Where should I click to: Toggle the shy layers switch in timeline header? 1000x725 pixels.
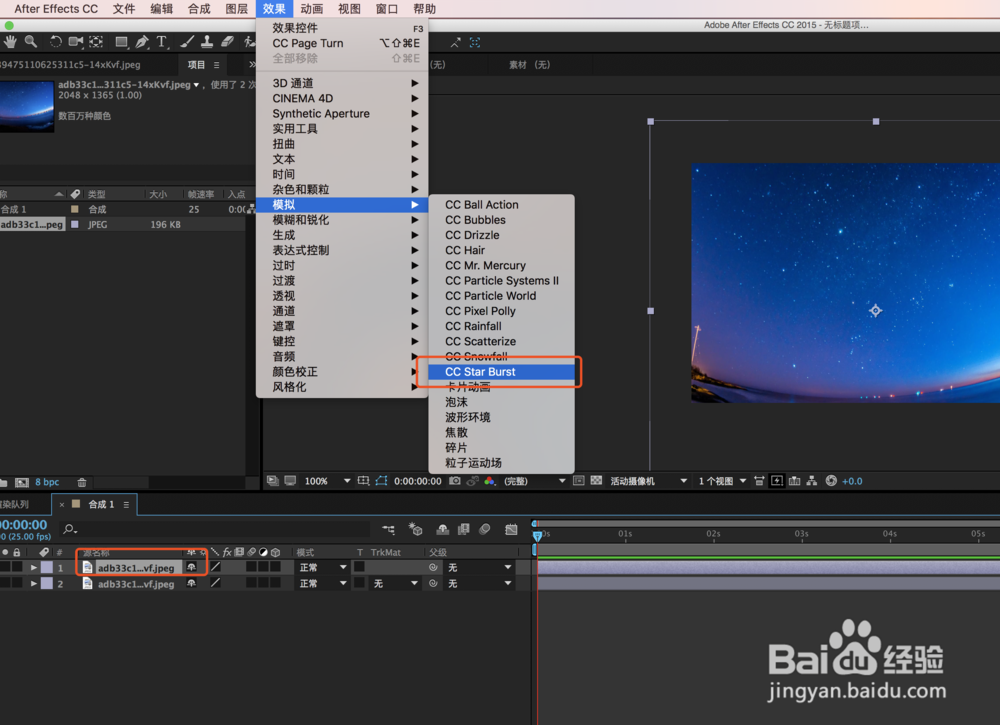pyautogui.click(x=443, y=529)
